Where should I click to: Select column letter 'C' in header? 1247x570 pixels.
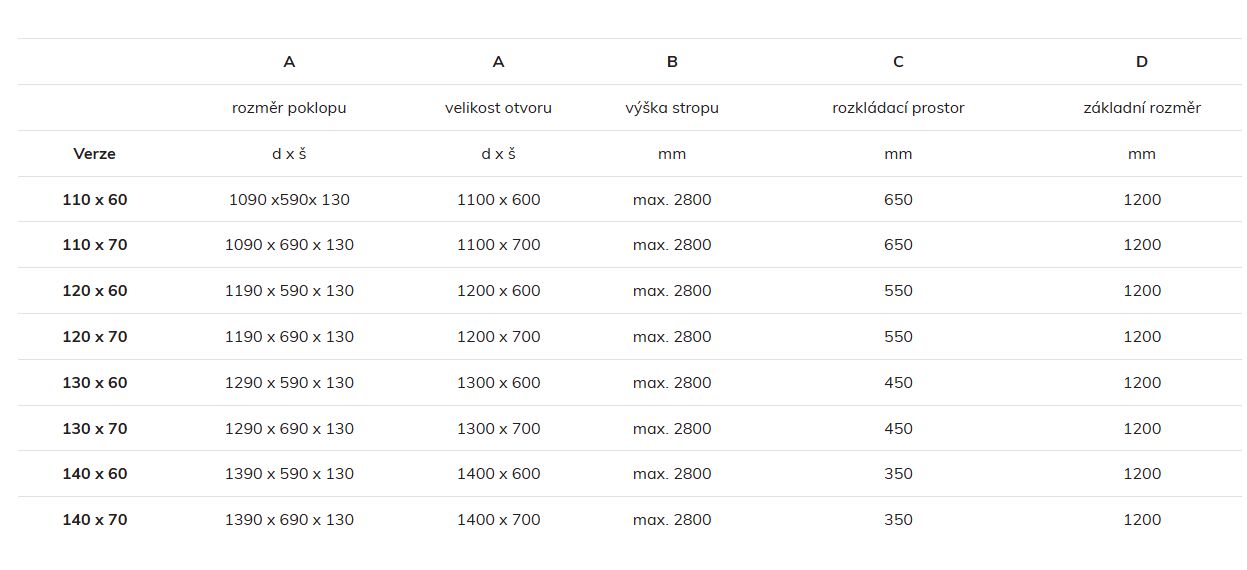coord(898,62)
